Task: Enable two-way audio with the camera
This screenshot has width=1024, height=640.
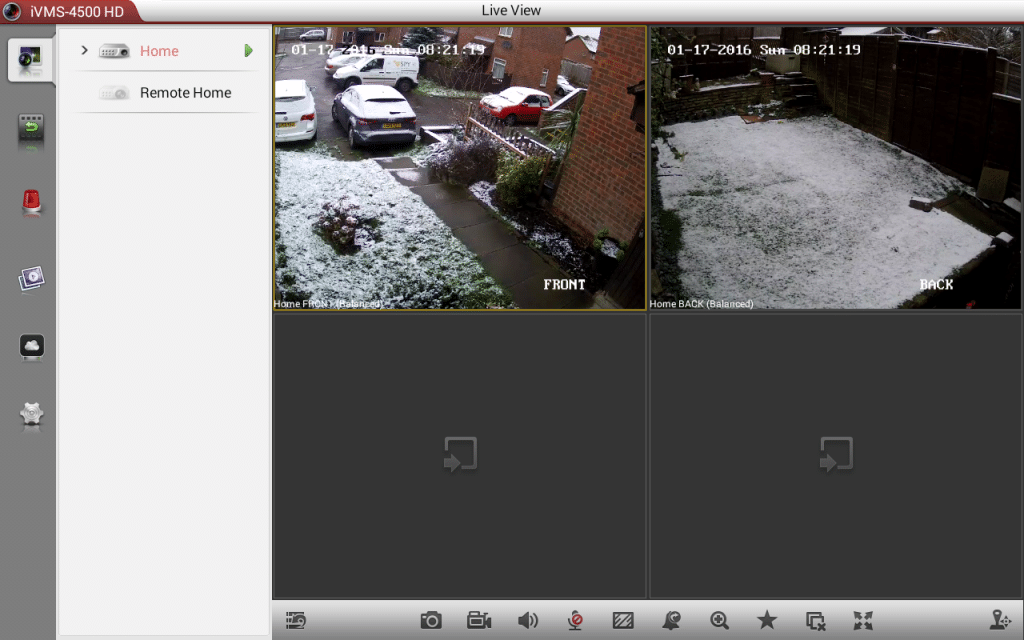Action: pos(575,620)
